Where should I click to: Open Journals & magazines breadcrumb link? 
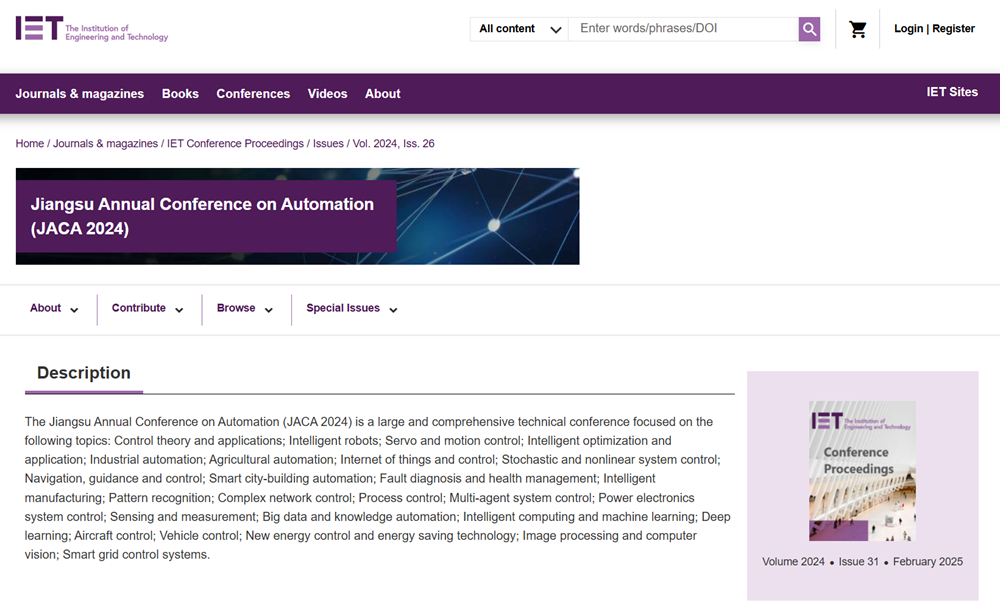coord(105,144)
